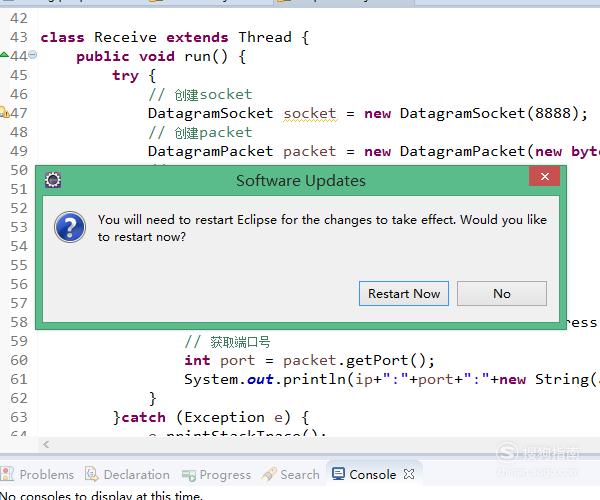Click the Restart Now button
This screenshot has width=600, height=500.
[404, 293]
